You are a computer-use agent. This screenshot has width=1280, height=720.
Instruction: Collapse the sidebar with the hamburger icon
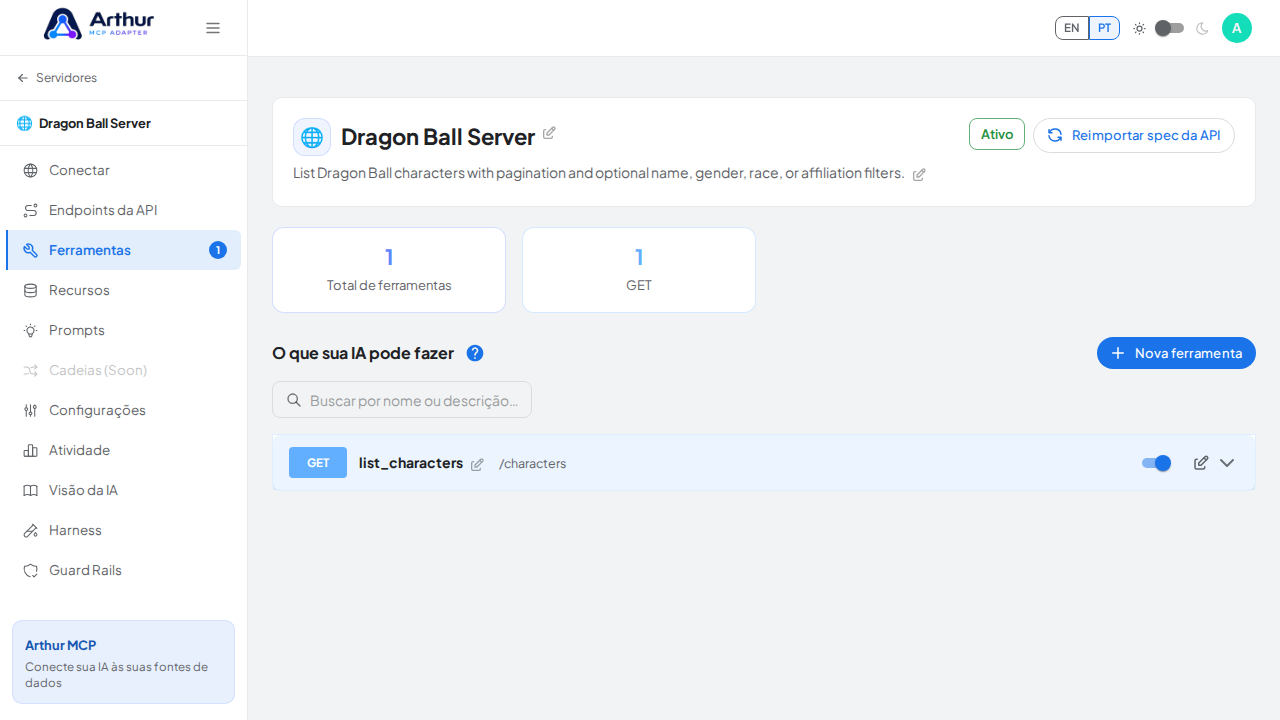pos(213,28)
